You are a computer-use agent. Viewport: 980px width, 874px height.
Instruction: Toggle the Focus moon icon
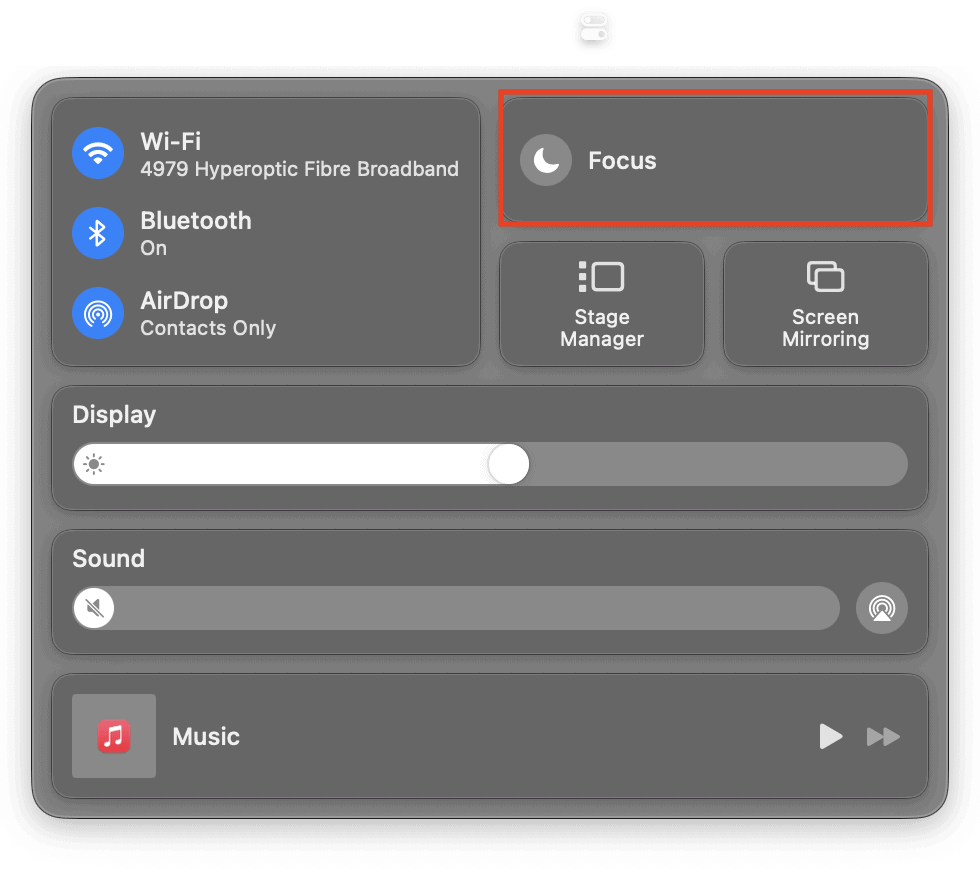546,161
